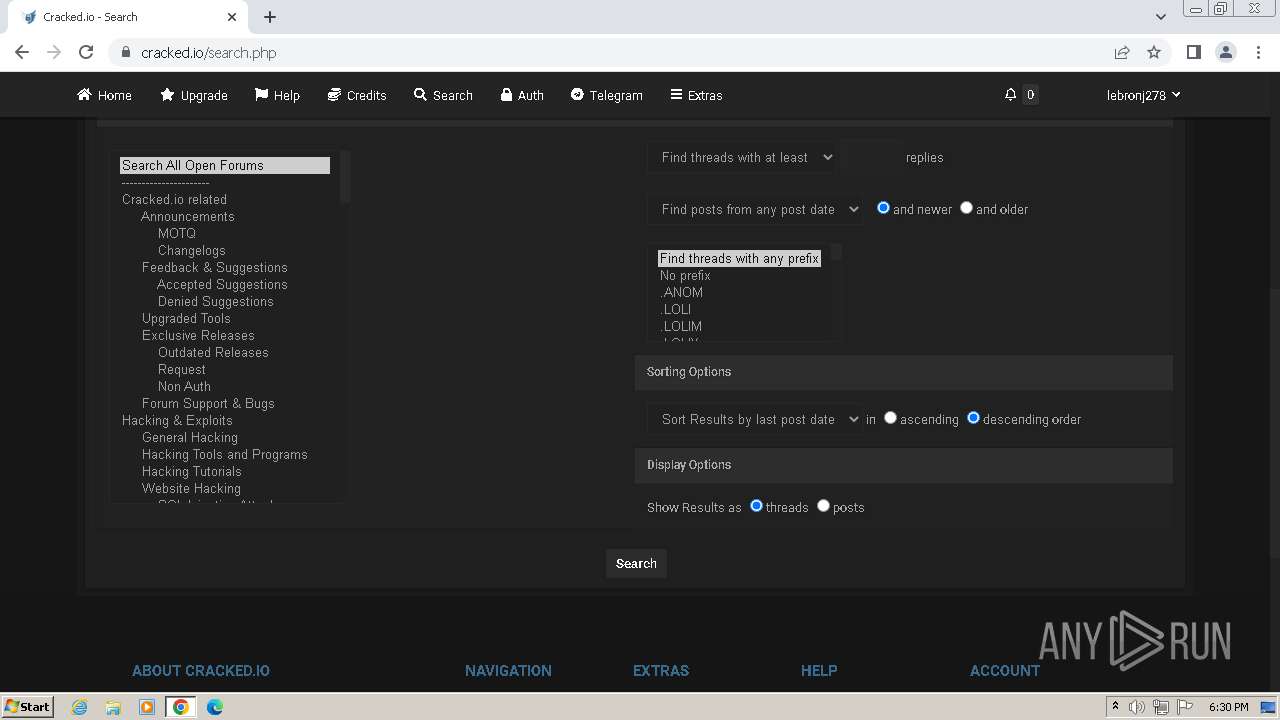The image size is (1280, 720).
Task: Select ascending sort order radio
Action: pyautogui.click(x=890, y=418)
